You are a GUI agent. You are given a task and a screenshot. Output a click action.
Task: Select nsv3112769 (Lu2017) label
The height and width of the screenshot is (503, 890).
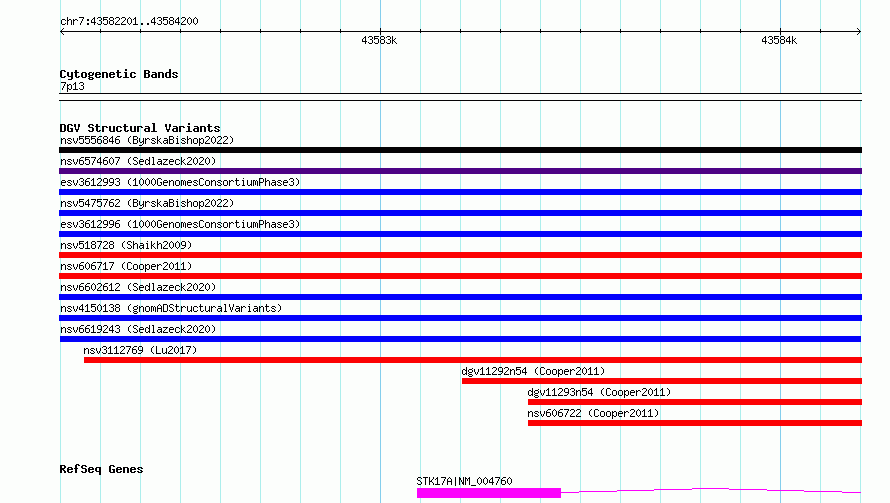(x=140, y=350)
